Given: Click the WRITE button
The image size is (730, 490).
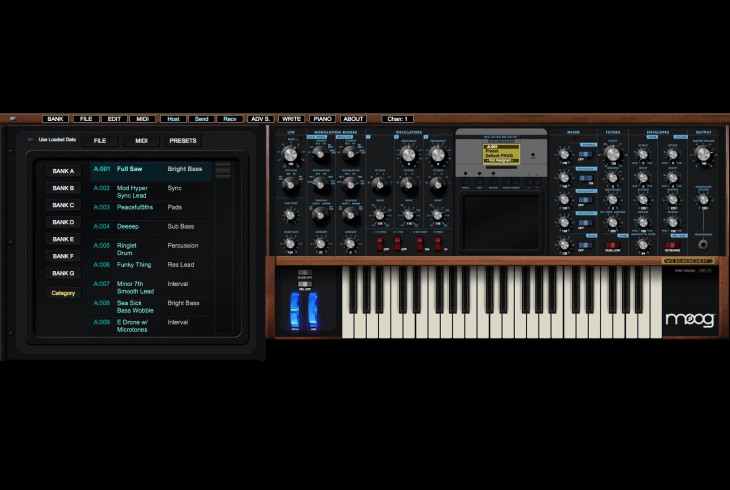Looking at the screenshot, I should coord(291,119).
